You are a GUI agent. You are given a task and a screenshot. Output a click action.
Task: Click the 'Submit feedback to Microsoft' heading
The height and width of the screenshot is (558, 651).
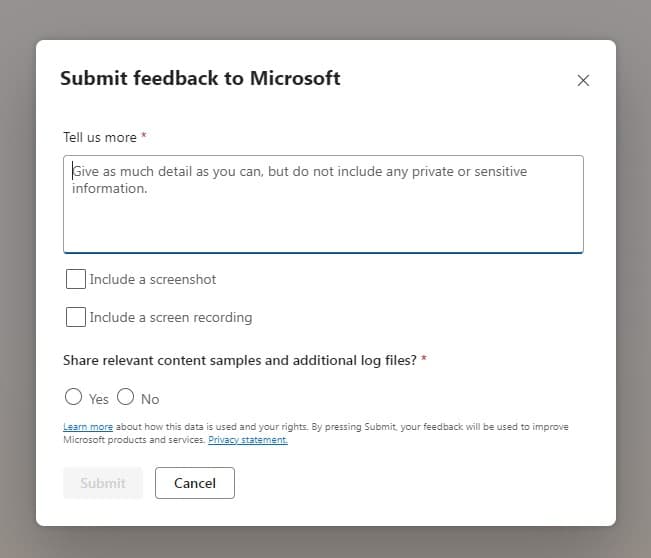click(200, 78)
